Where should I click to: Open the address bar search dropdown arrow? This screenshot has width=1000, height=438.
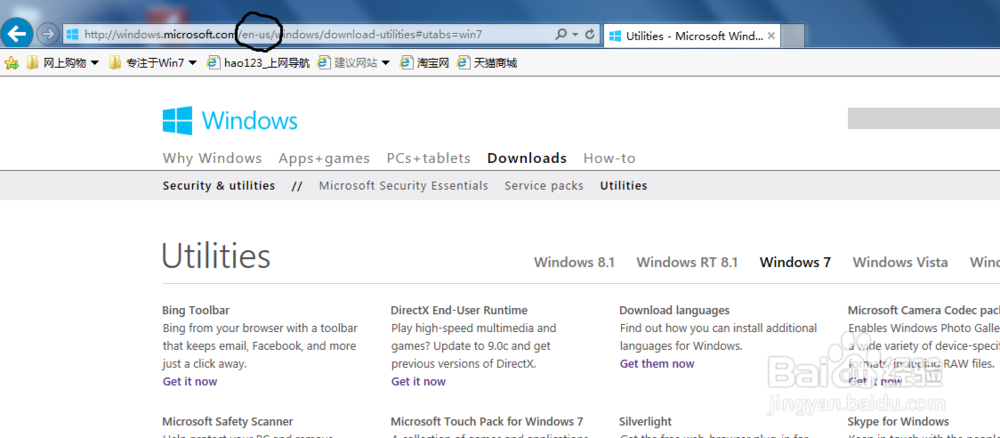(x=575, y=34)
